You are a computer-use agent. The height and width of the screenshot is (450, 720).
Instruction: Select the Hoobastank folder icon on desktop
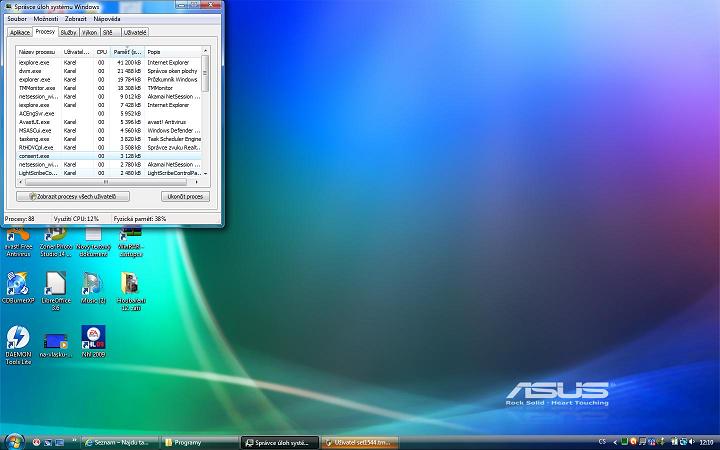pos(130,291)
